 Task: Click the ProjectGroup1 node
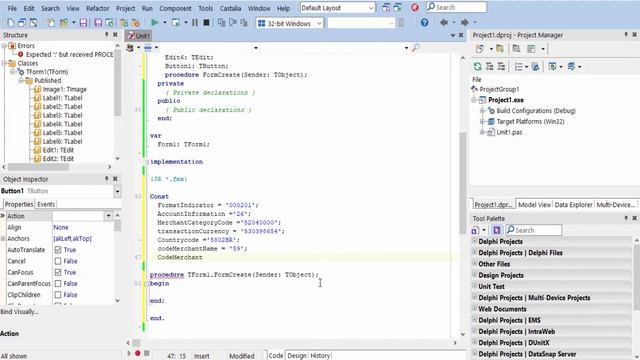click(x=499, y=89)
